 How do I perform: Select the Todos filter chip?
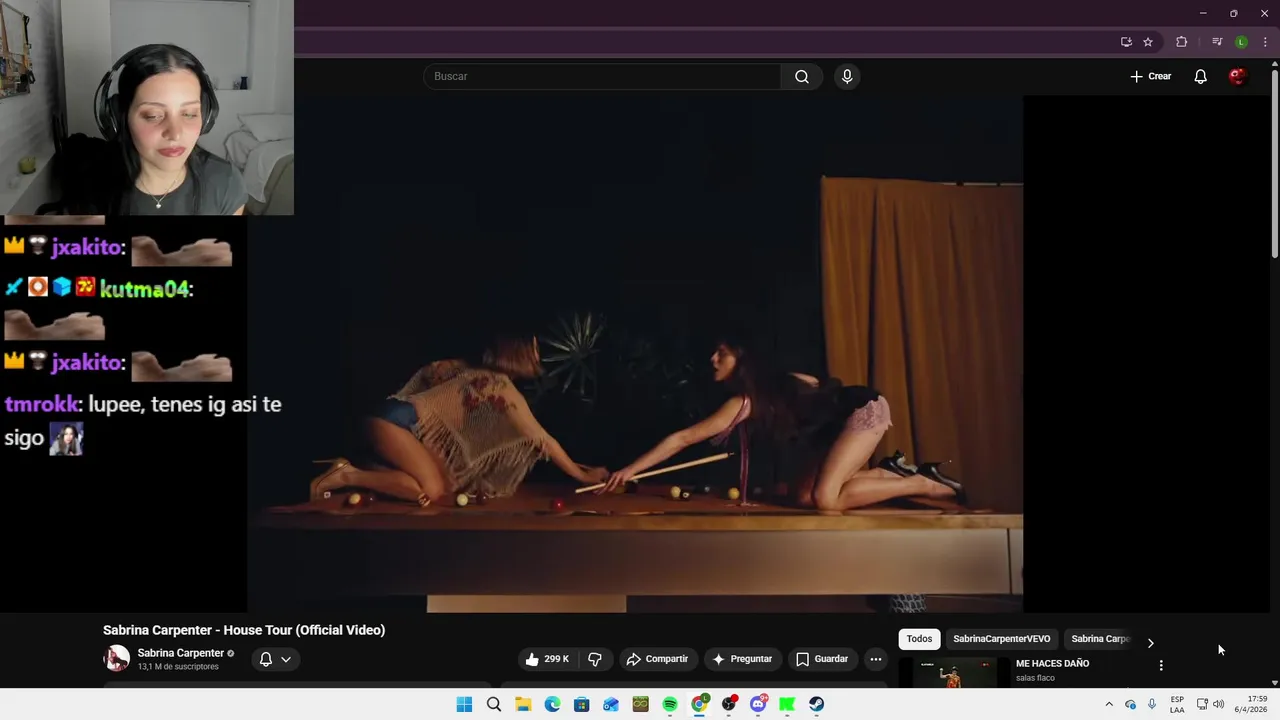point(919,639)
